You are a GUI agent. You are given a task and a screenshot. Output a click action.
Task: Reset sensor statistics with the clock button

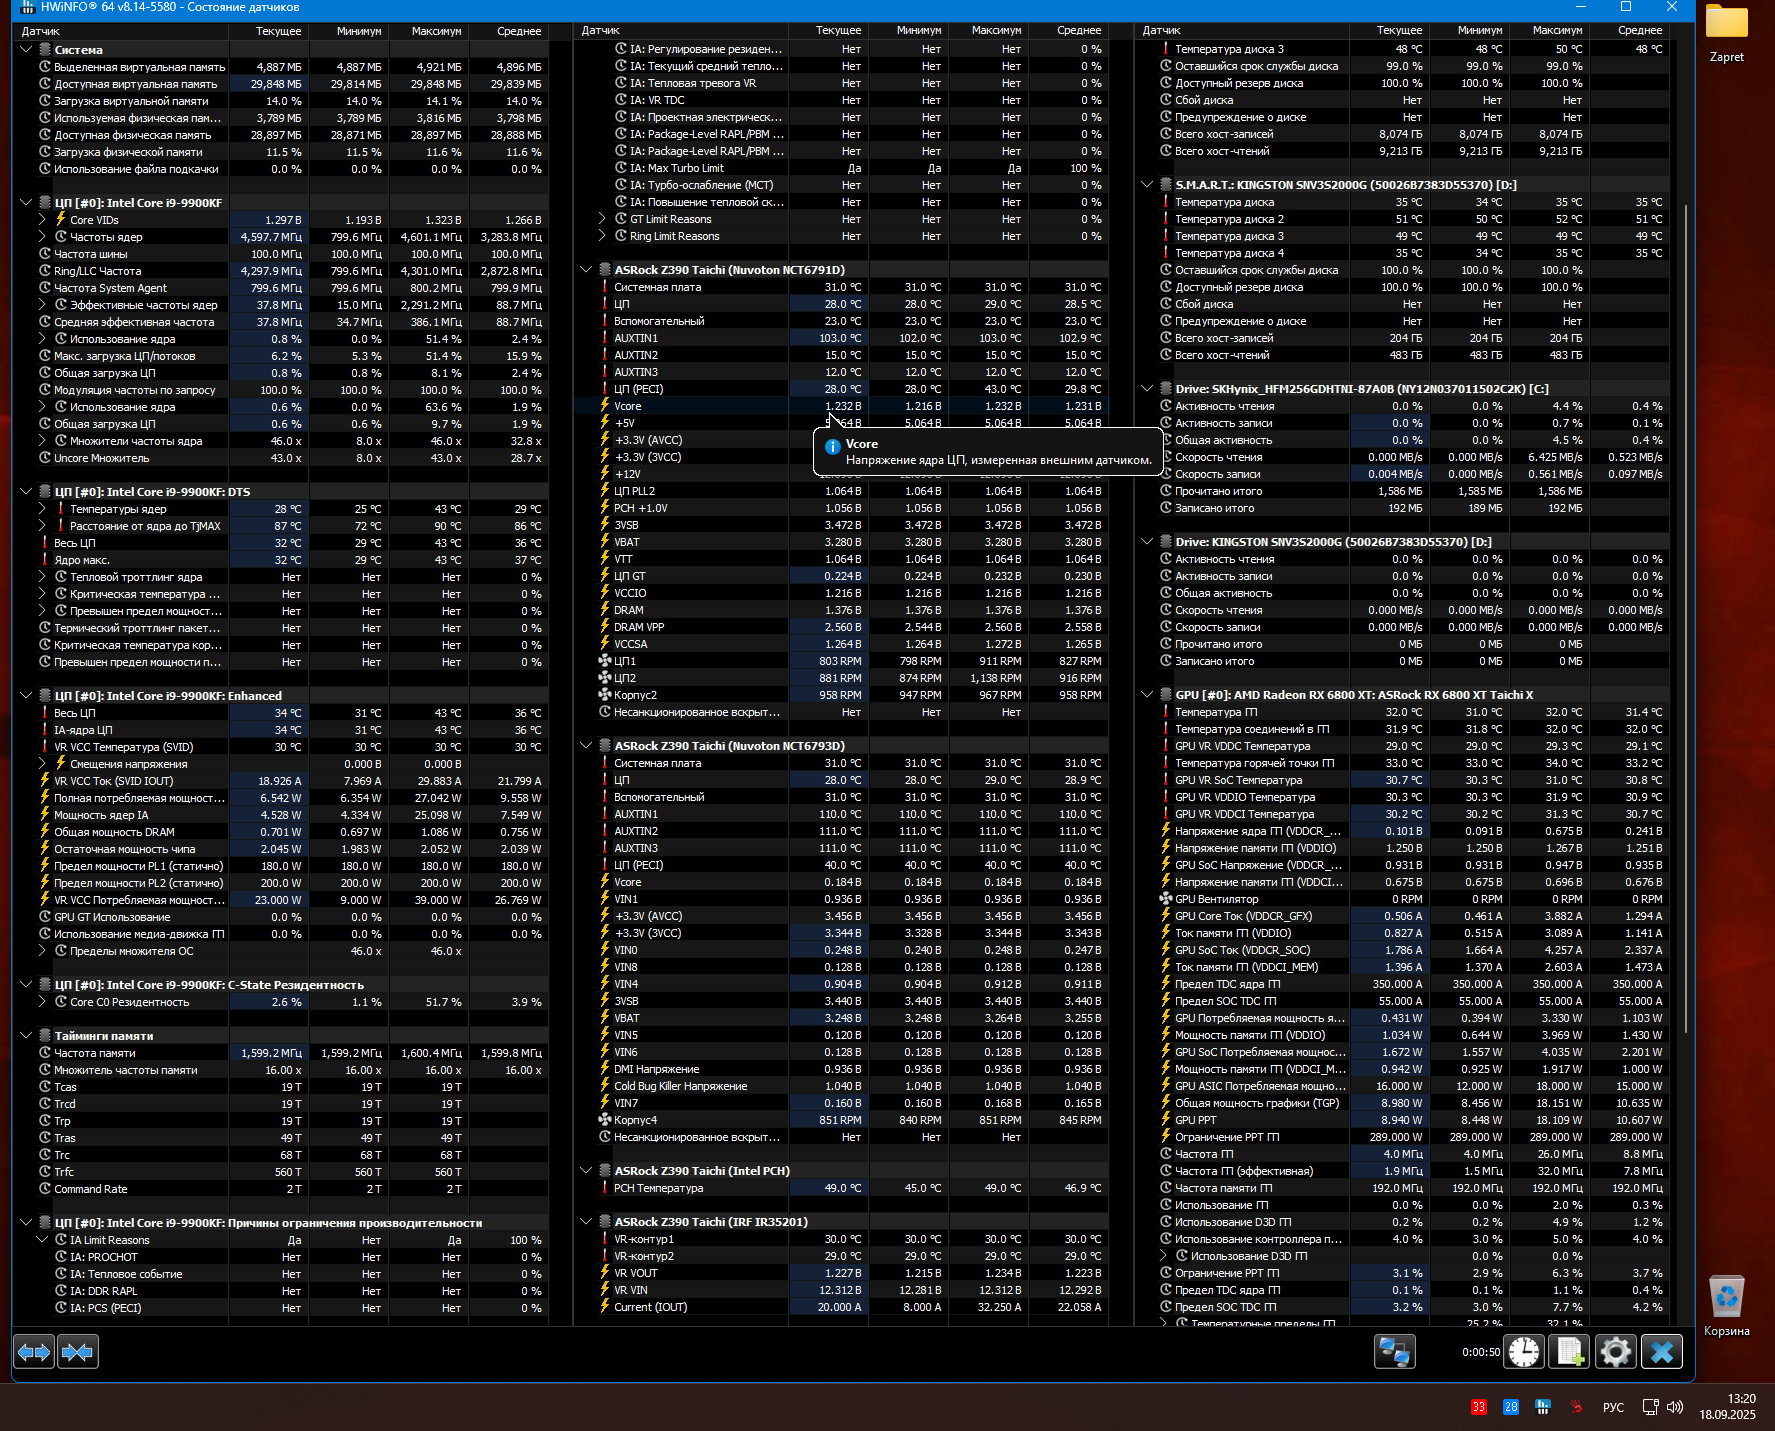coord(1524,1352)
